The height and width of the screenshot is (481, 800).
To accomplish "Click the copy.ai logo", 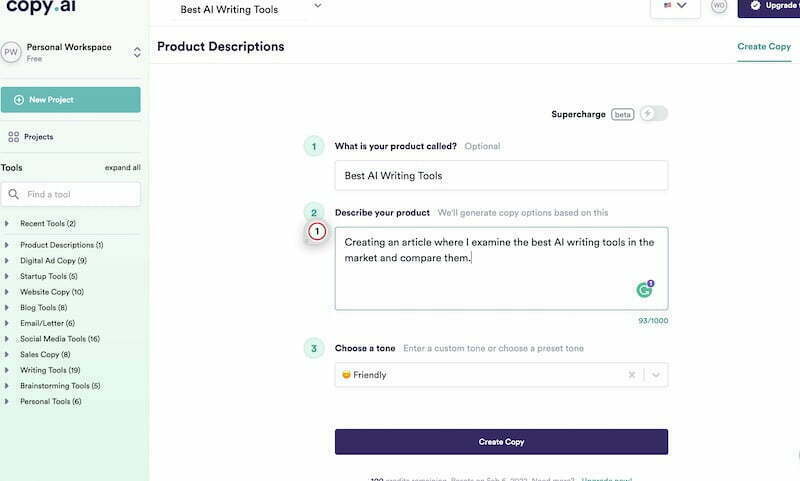I will point(41,7).
